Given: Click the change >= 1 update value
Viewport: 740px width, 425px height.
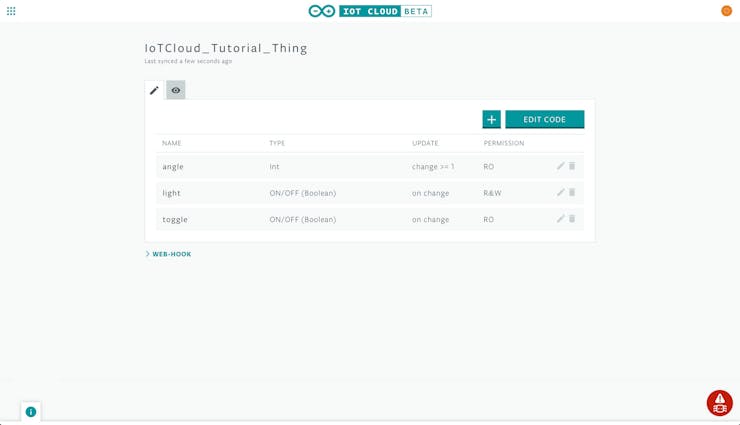Looking at the screenshot, I should click(x=433, y=167).
